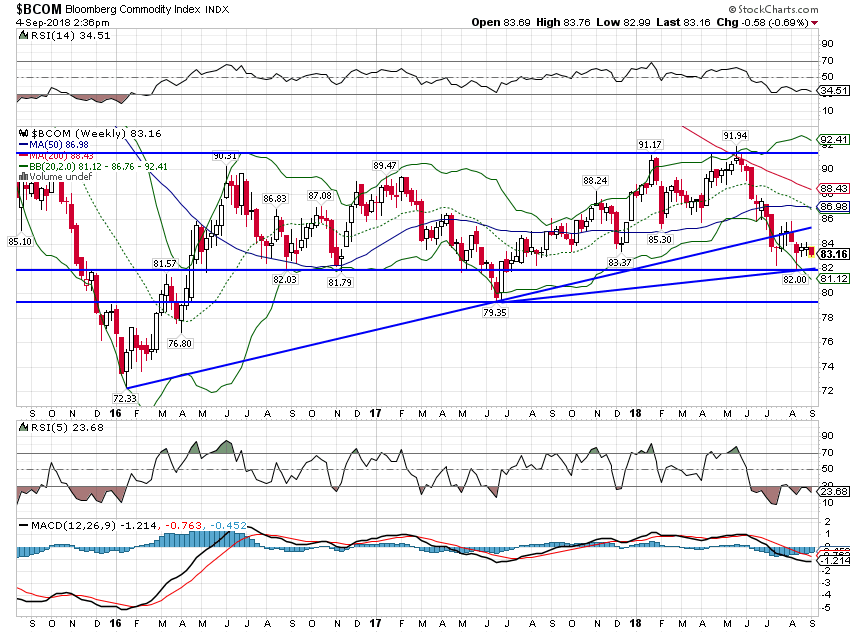850x633 pixels.
Task: Click the Bloomberg Commodity Index INDX name
Action: pos(147,10)
